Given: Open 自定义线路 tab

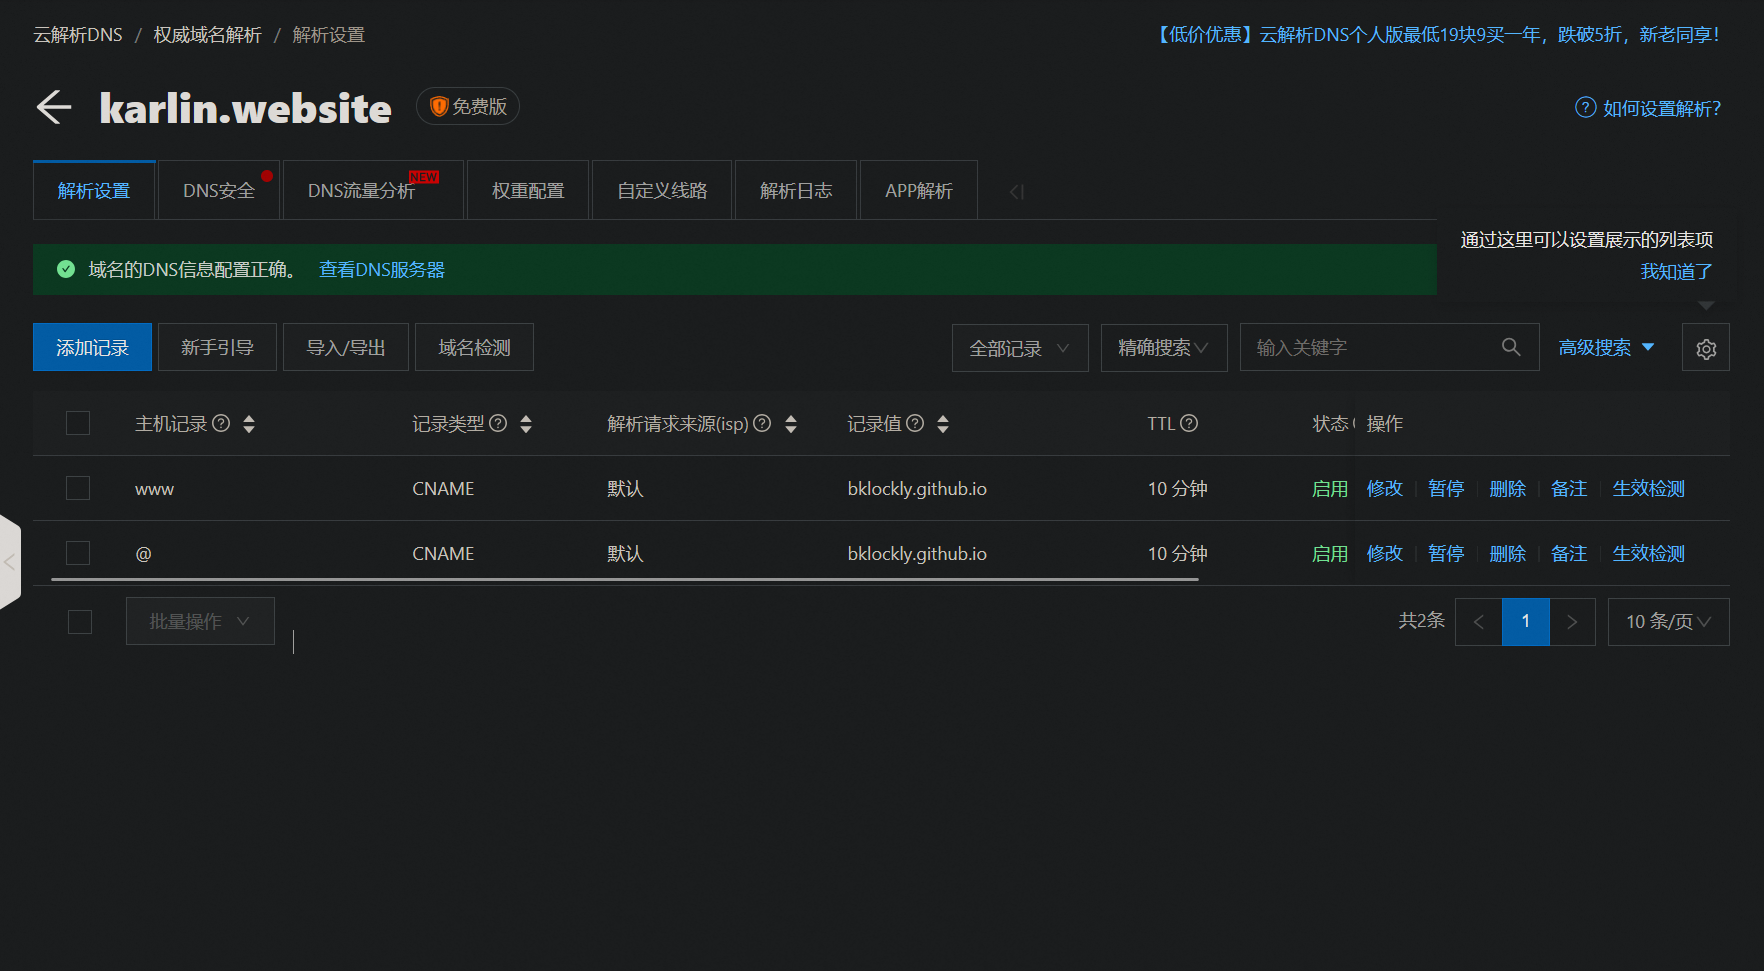Looking at the screenshot, I should (x=662, y=190).
